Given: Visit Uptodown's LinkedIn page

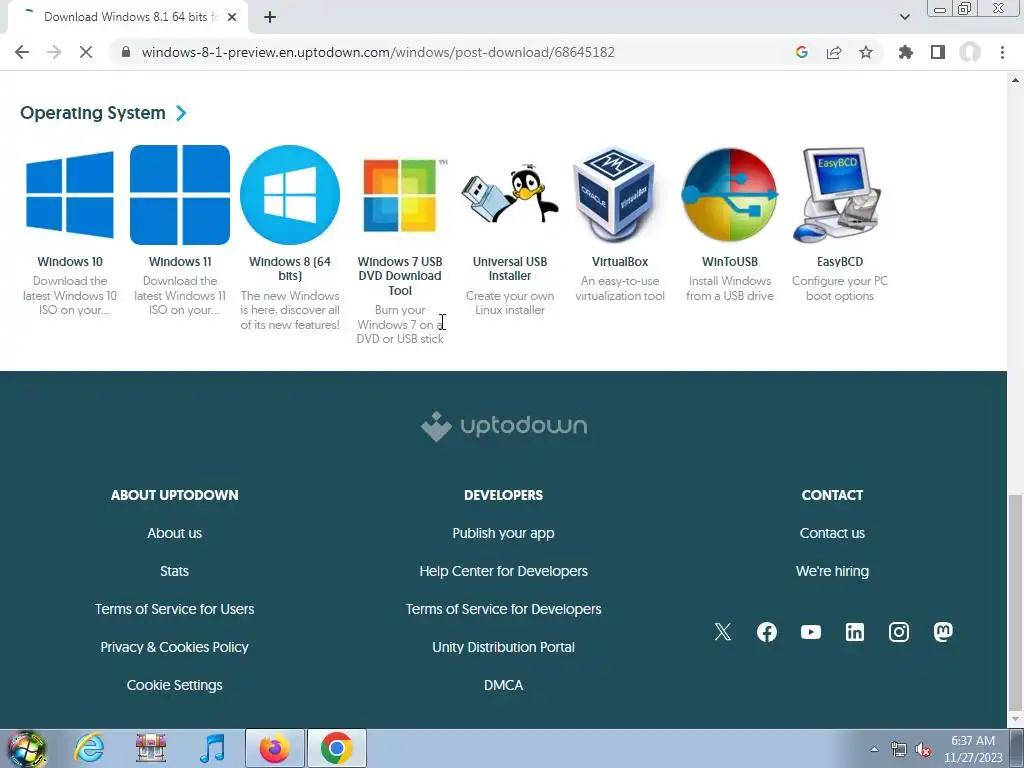Looking at the screenshot, I should coord(855,632).
